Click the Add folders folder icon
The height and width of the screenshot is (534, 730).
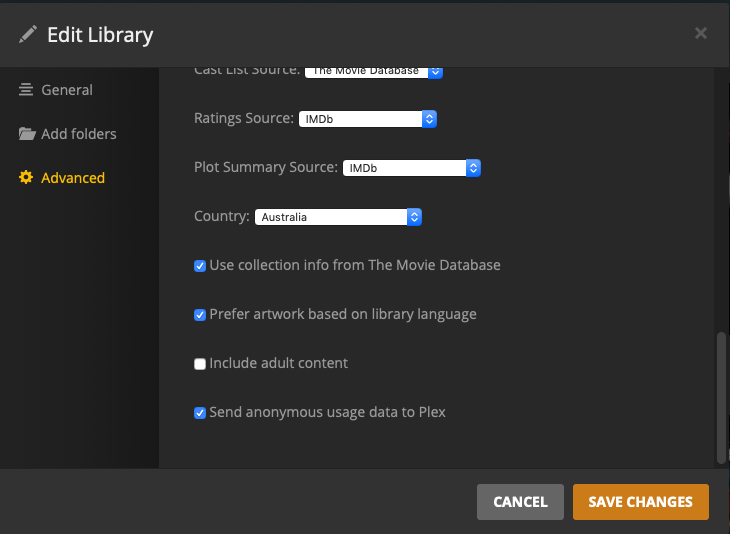(x=27, y=134)
